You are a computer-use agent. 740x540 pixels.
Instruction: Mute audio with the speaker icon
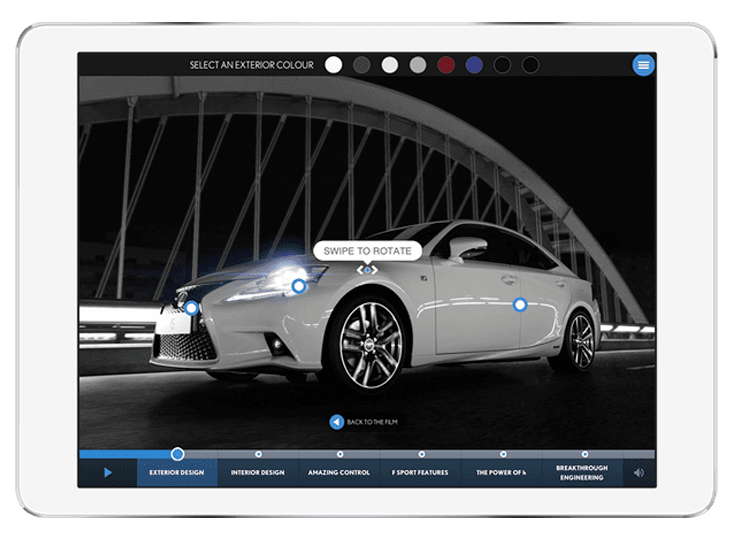click(639, 473)
